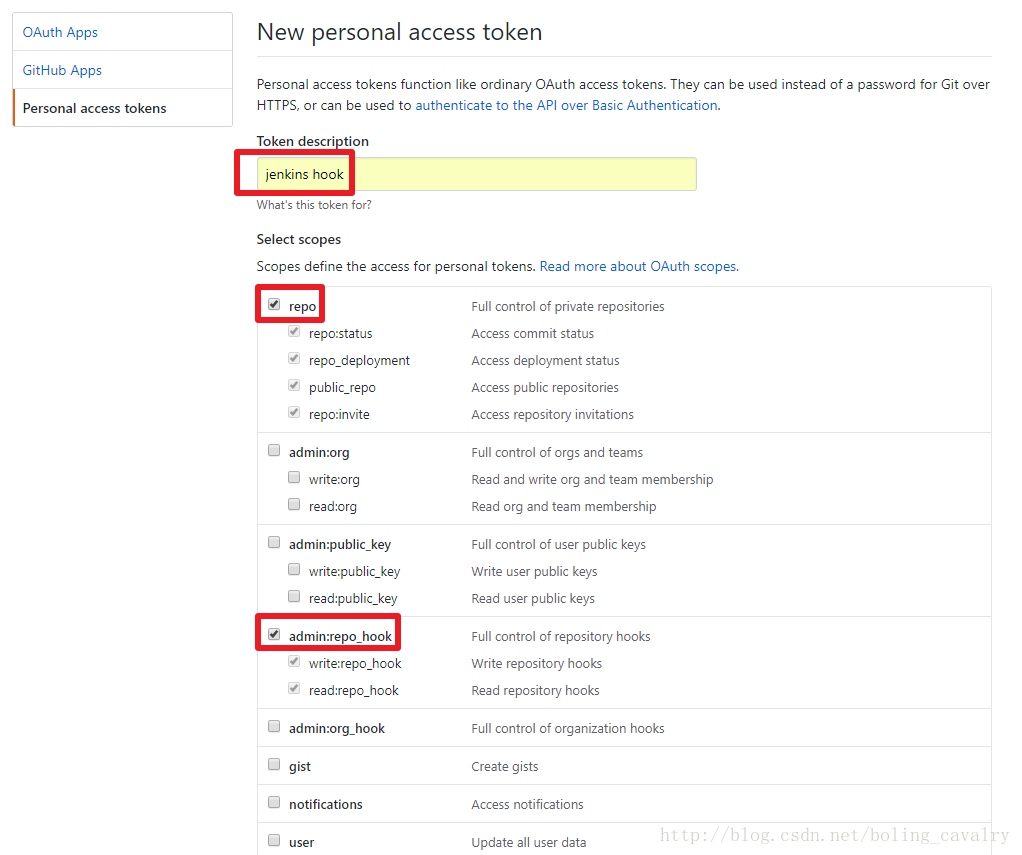Enable the admin:public_key checkbox

[274, 542]
